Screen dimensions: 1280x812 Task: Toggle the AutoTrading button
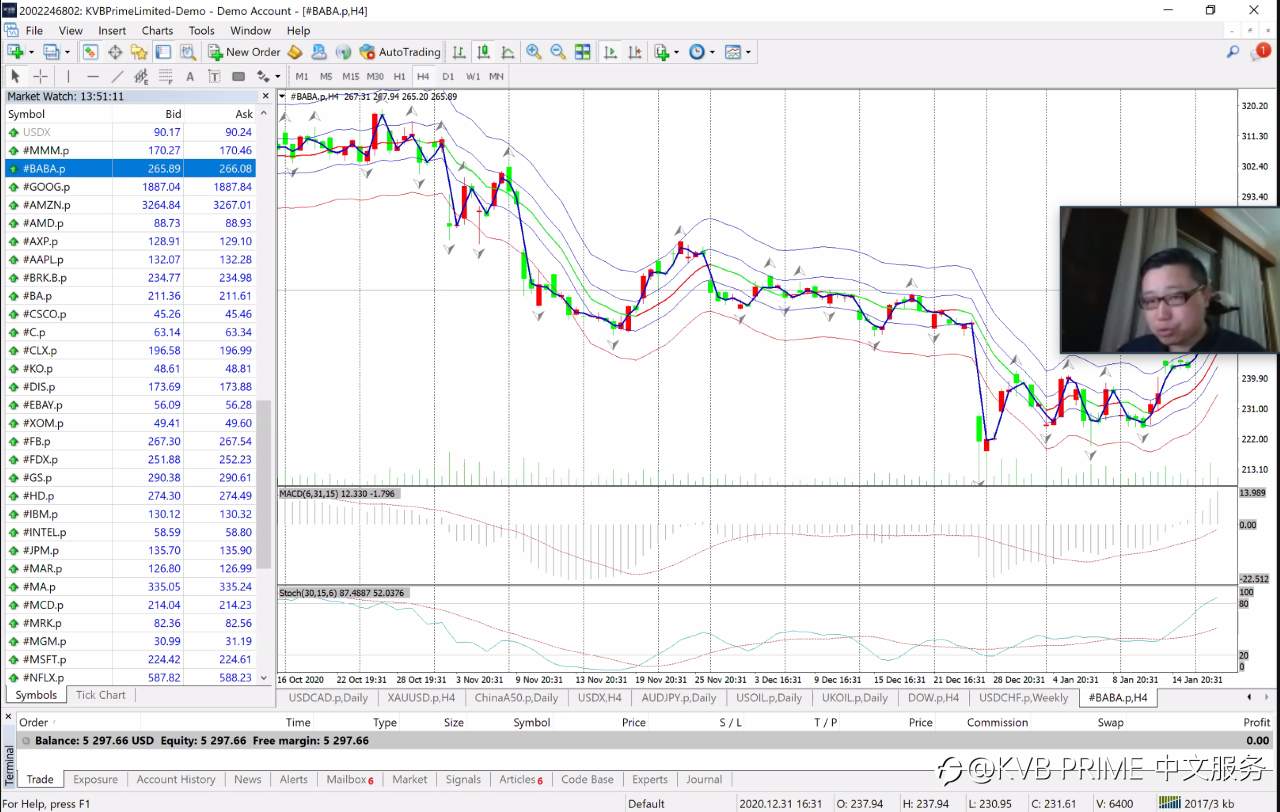pos(399,51)
